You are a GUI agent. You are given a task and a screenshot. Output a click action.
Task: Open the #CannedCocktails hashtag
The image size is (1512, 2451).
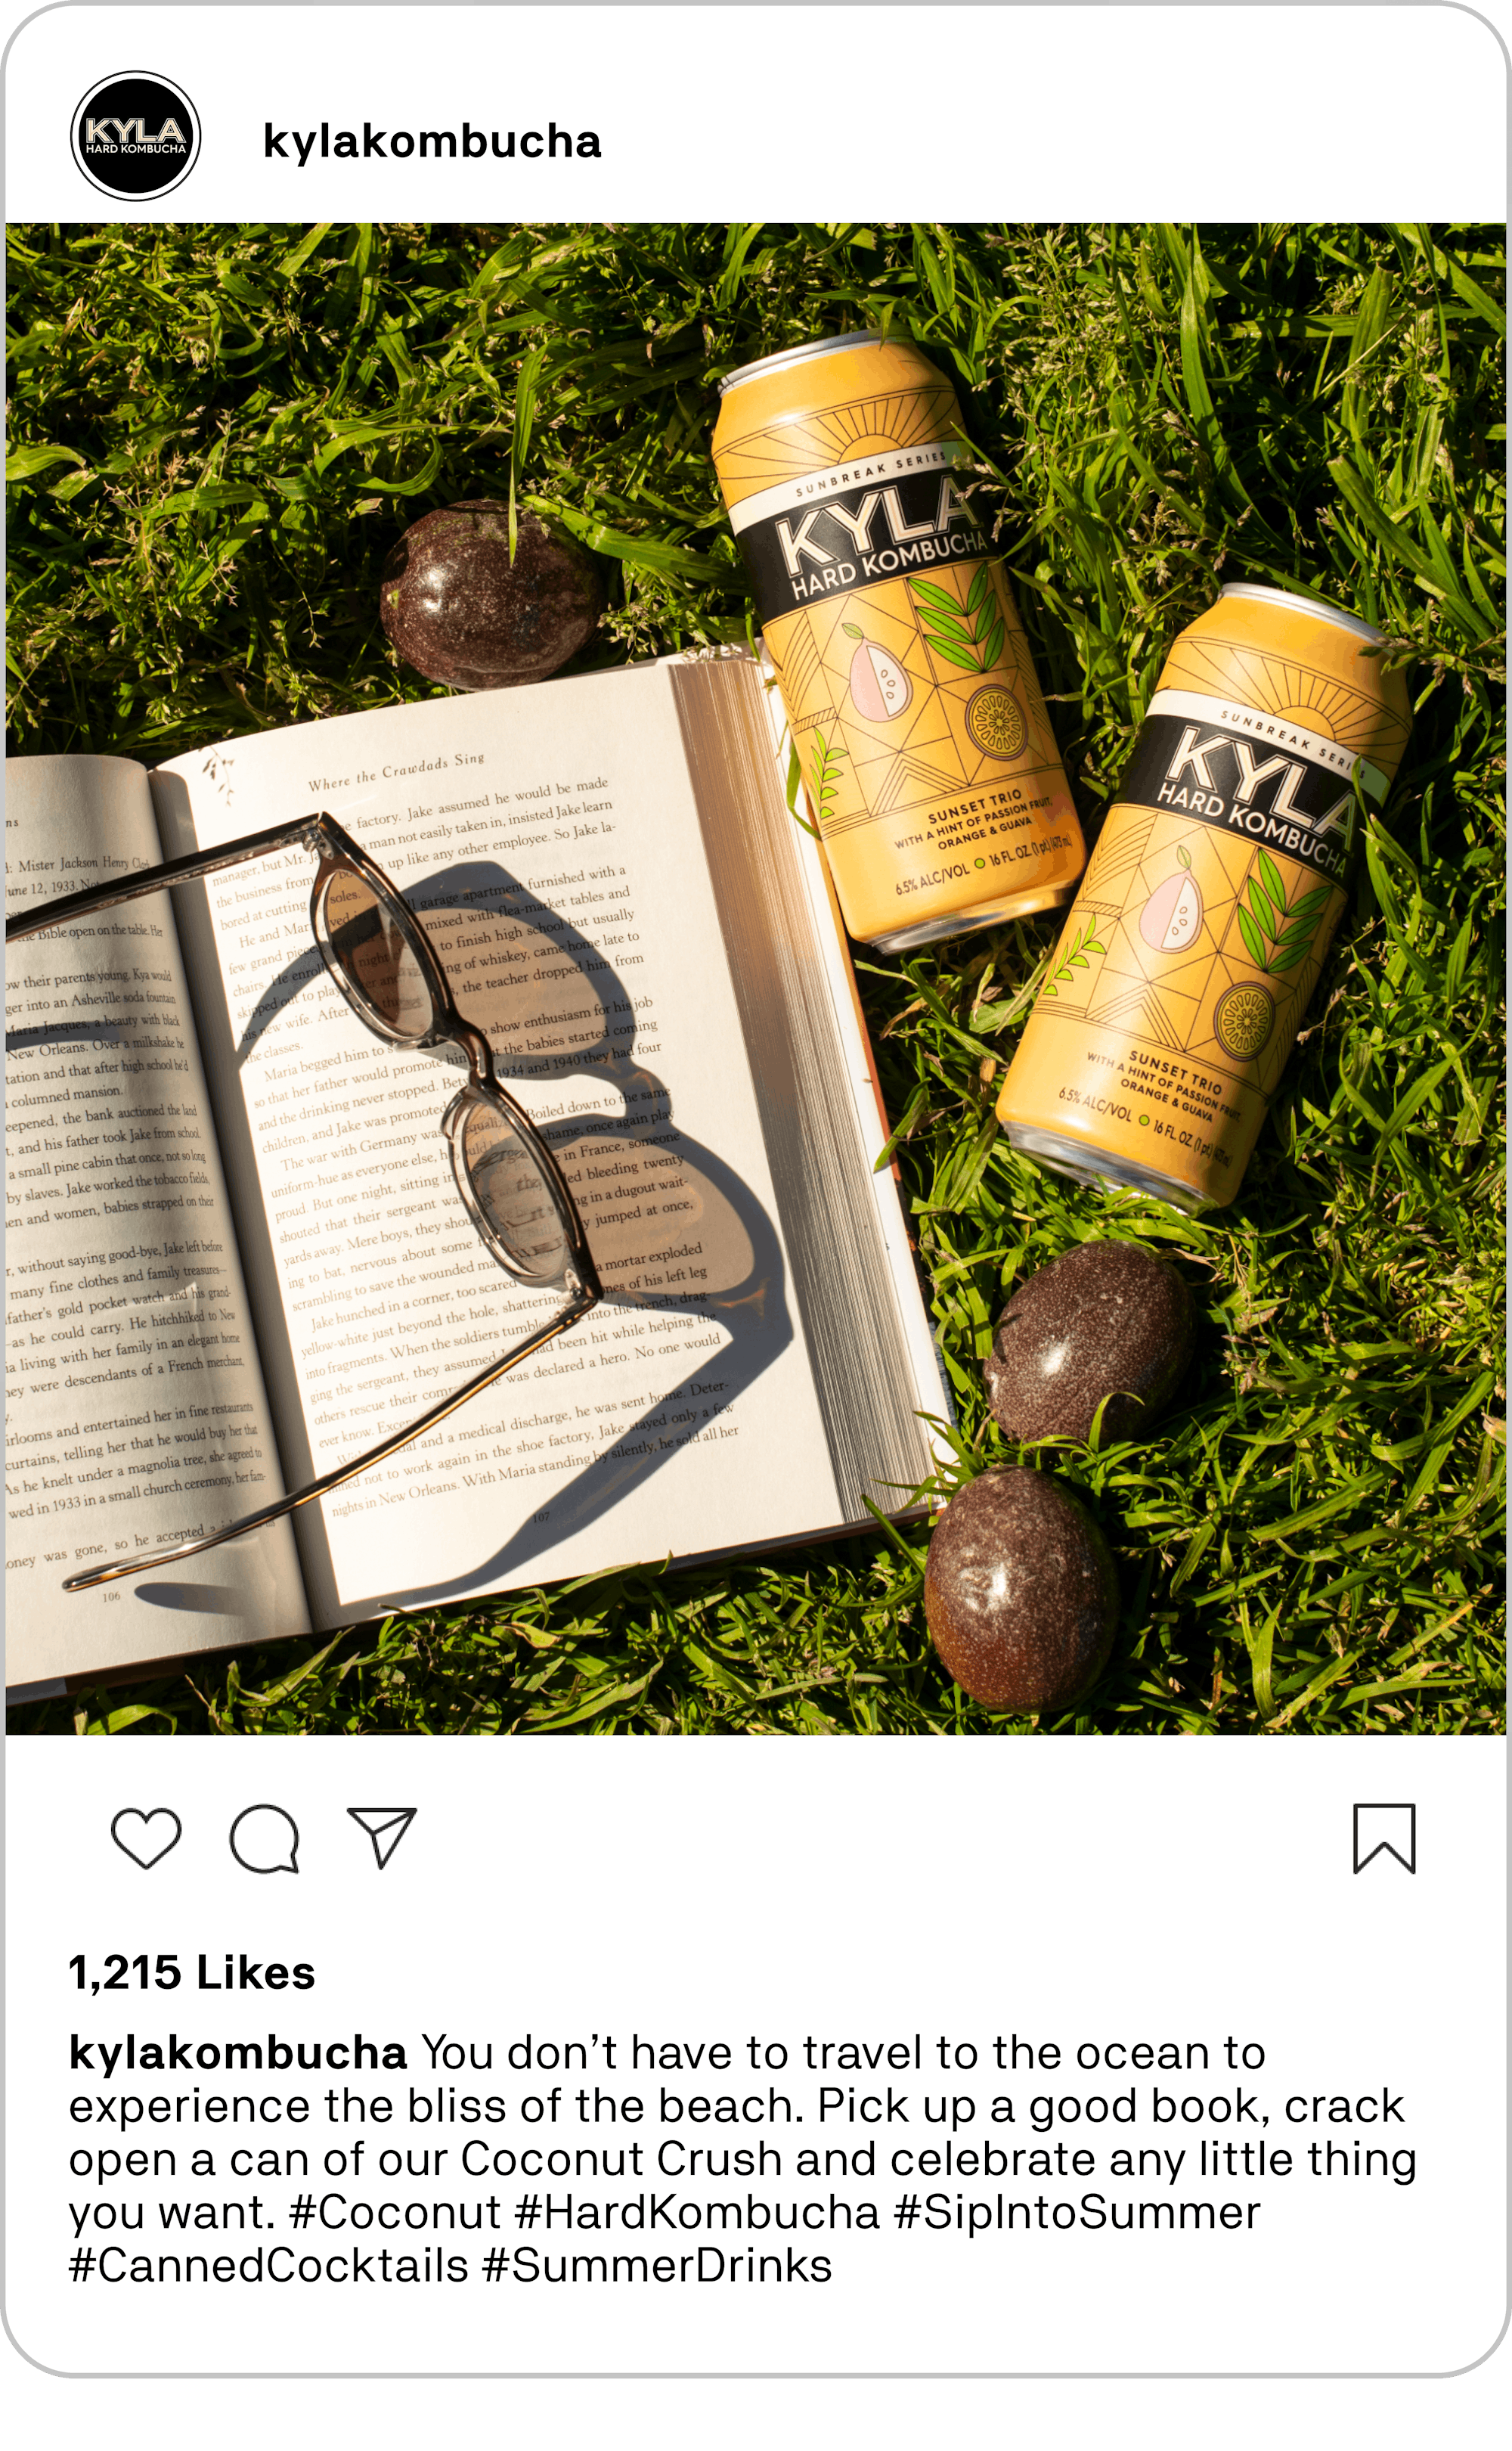click(268, 2265)
